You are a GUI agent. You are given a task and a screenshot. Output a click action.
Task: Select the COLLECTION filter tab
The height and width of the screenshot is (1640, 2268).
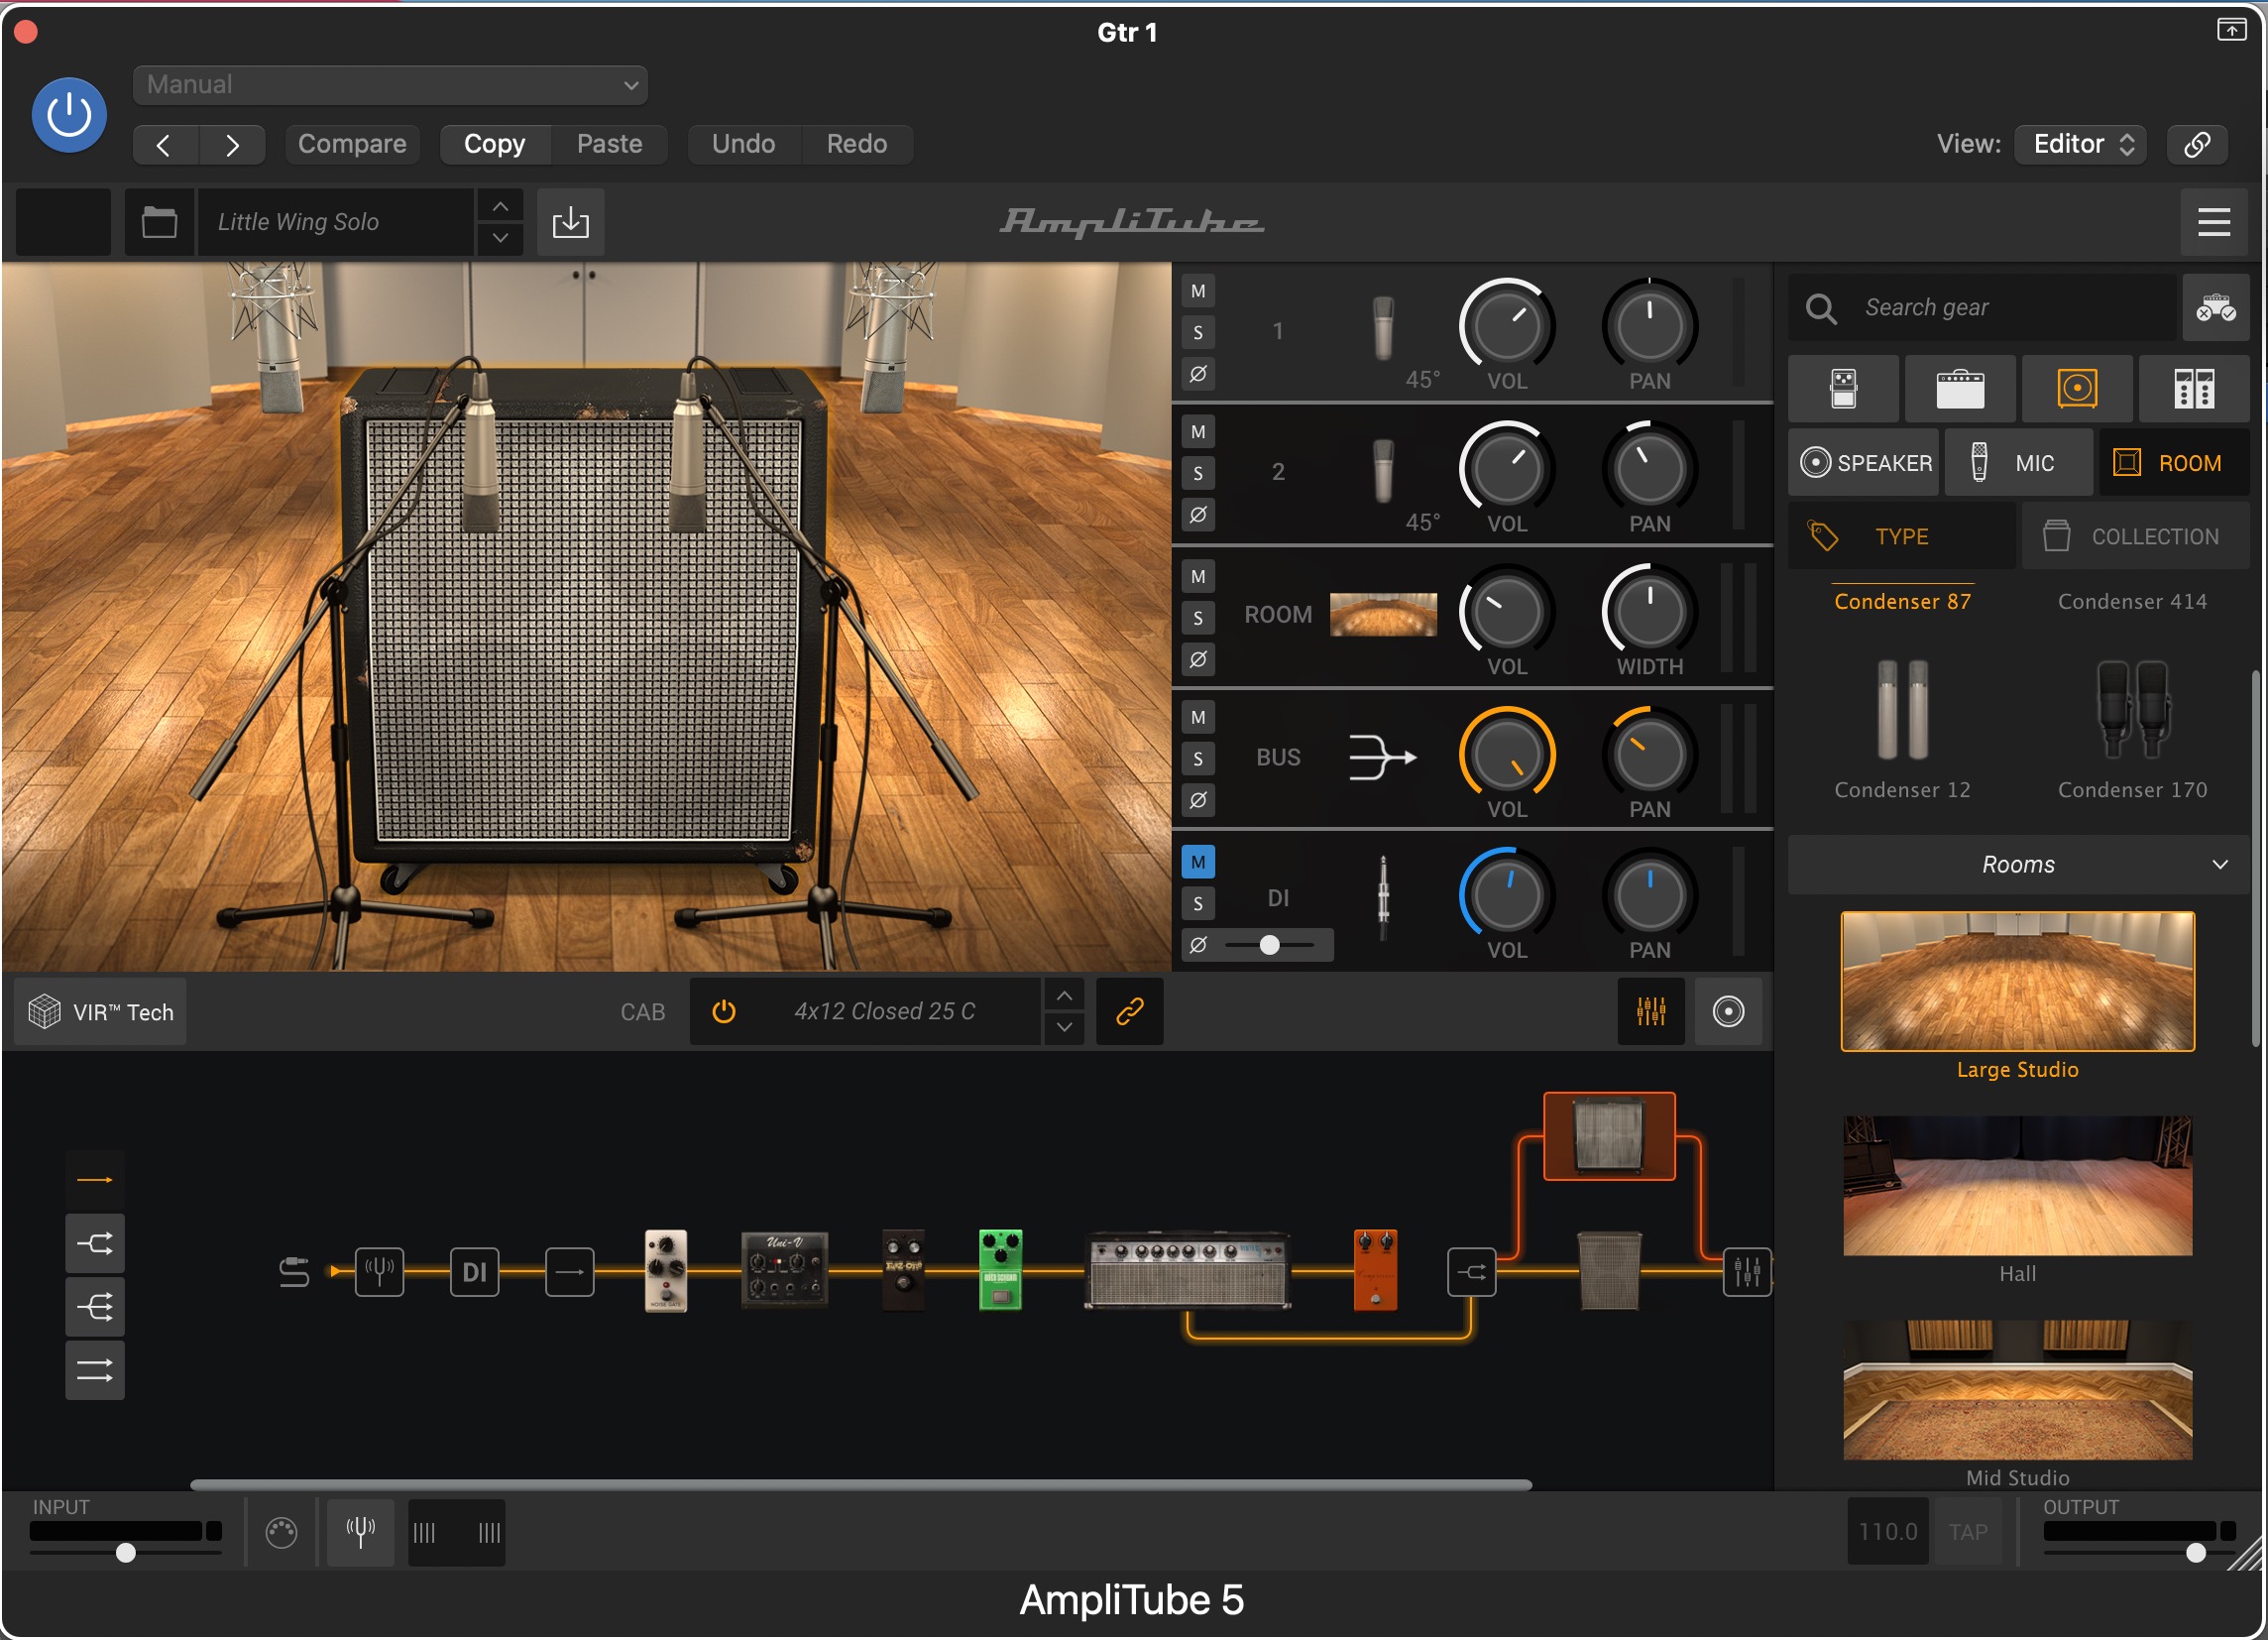[2135, 537]
